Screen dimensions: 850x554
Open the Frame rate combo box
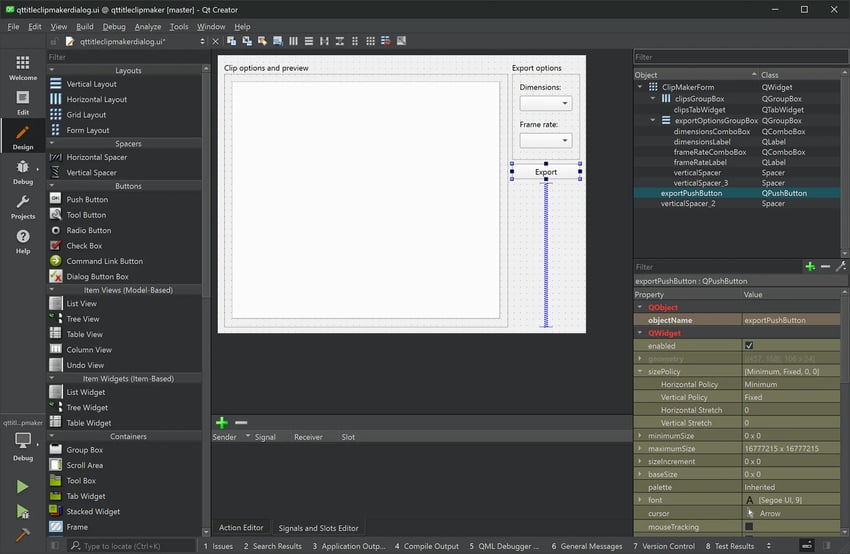pyautogui.click(x=545, y=141)
